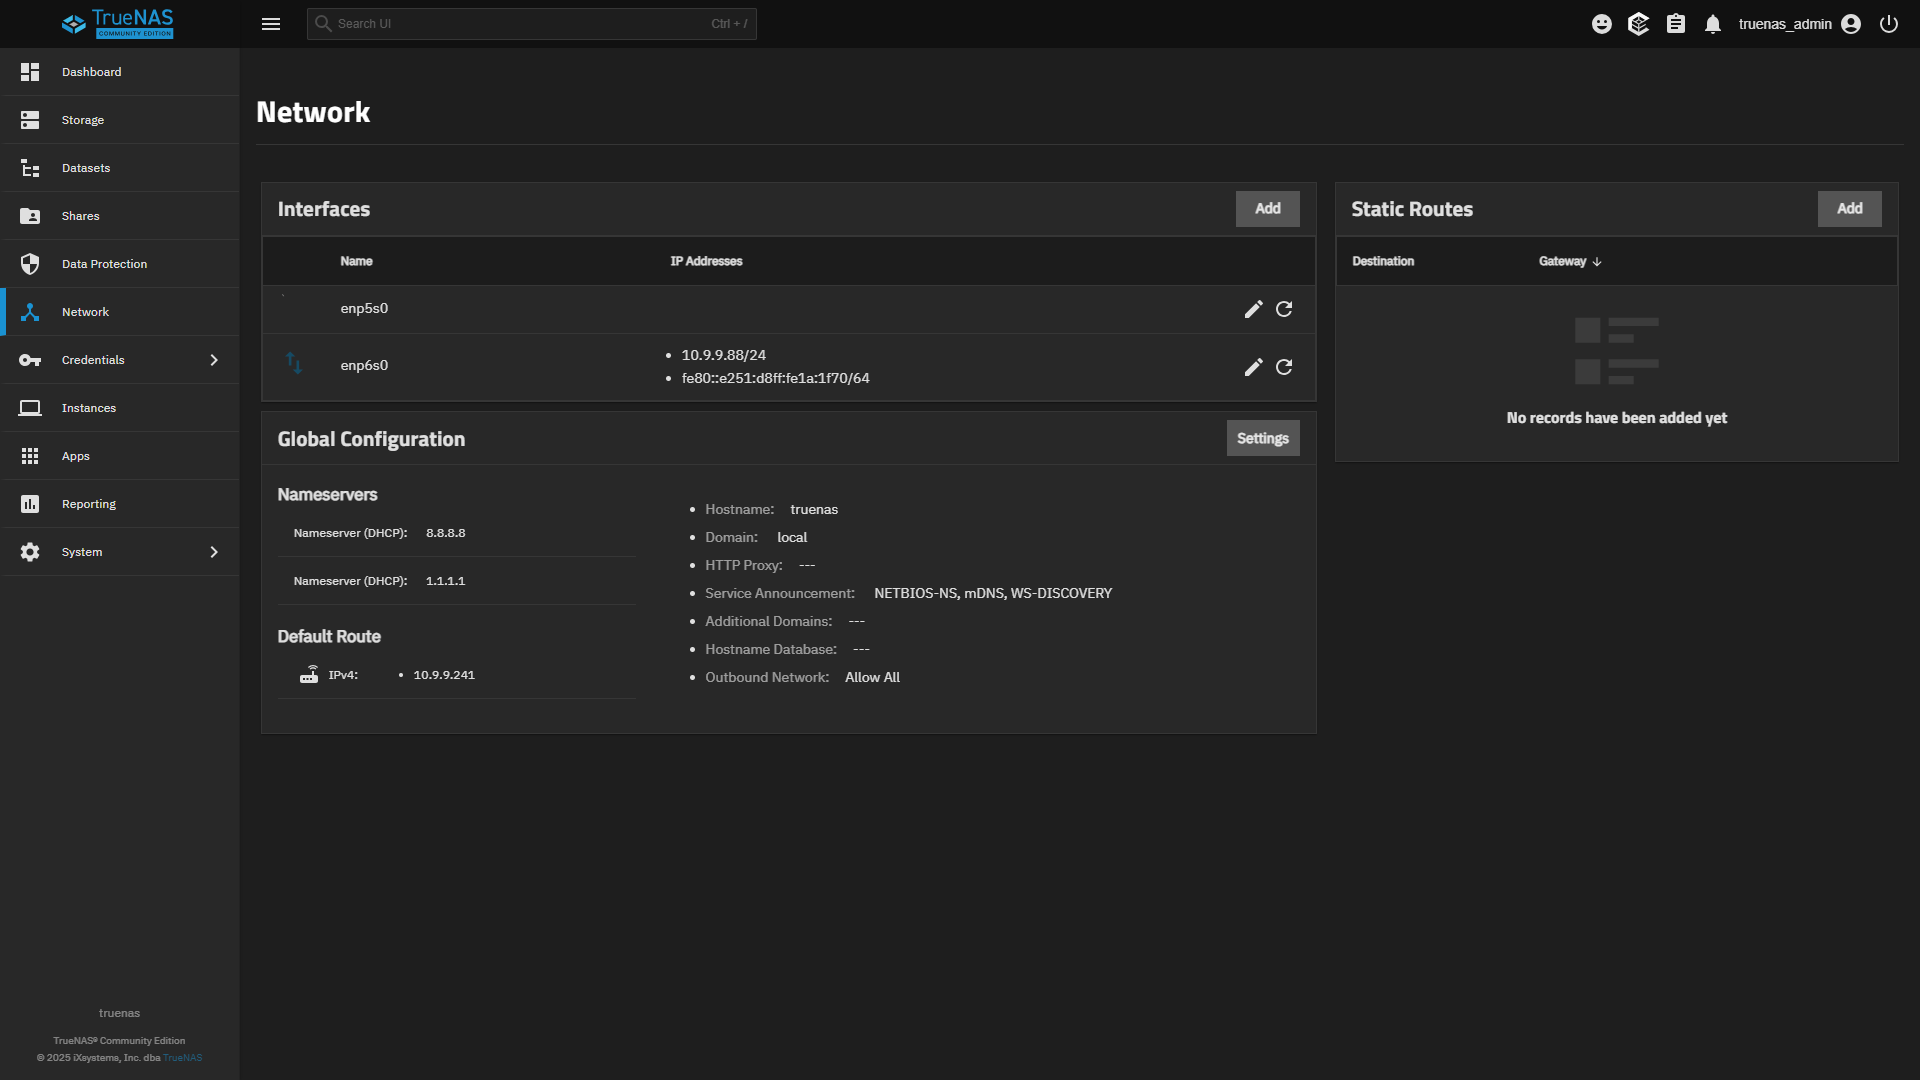Open the Data Protection section
The height and width of the screenshot is (1080, 1920).
(x=104, y=264)
